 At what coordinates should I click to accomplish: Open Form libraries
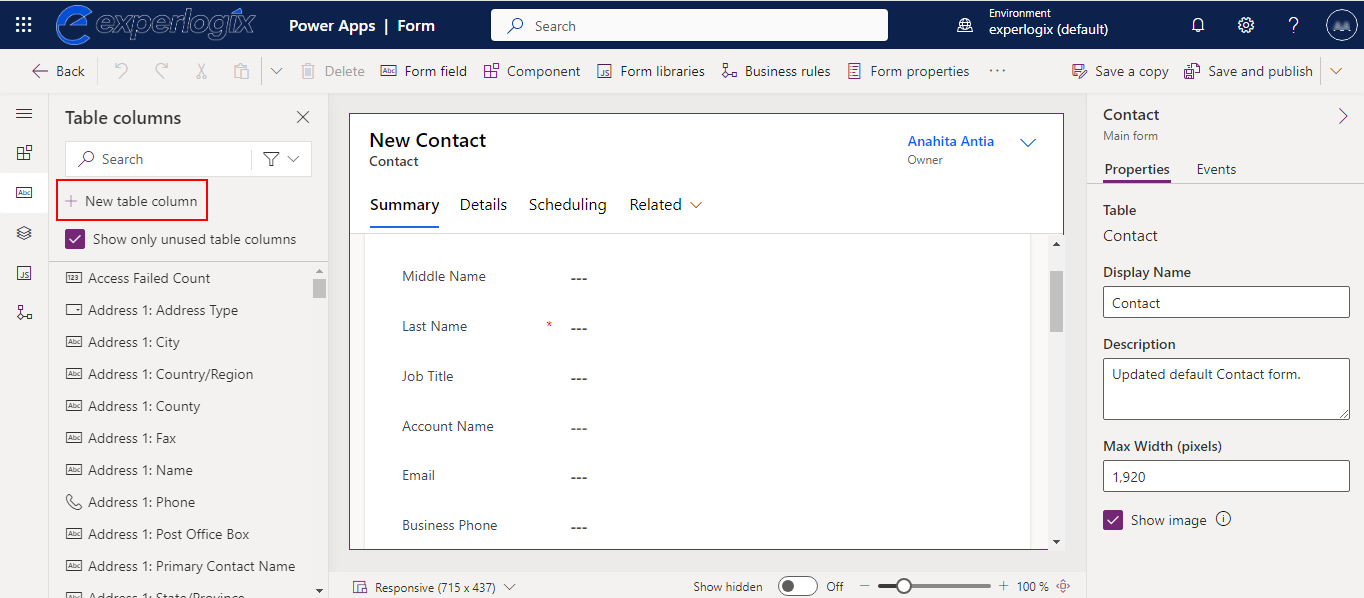point(651,71)
